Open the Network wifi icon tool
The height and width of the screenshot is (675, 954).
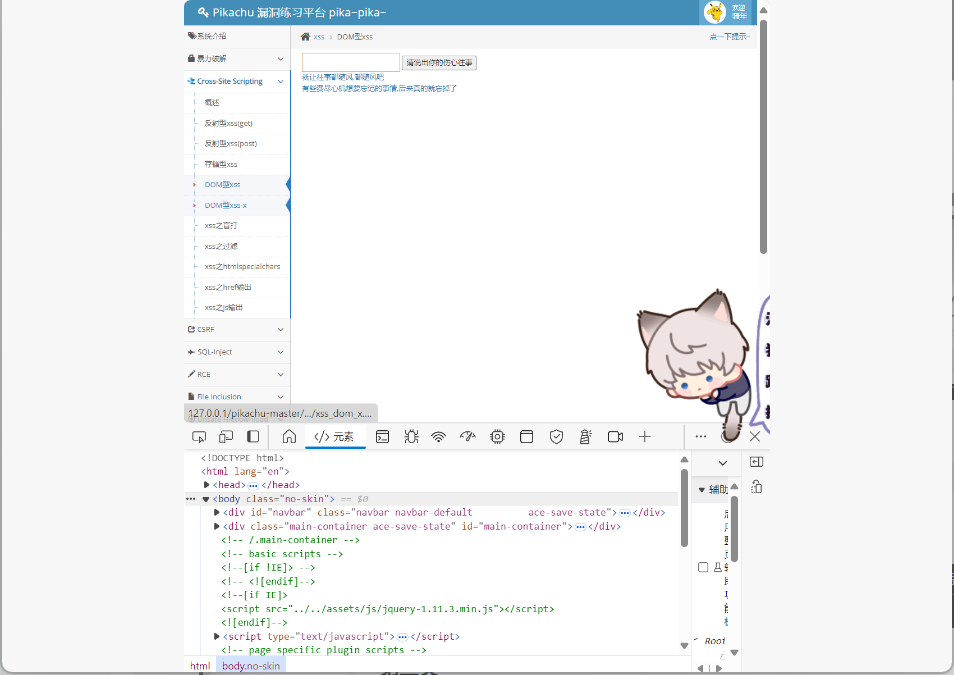point(439,436)
